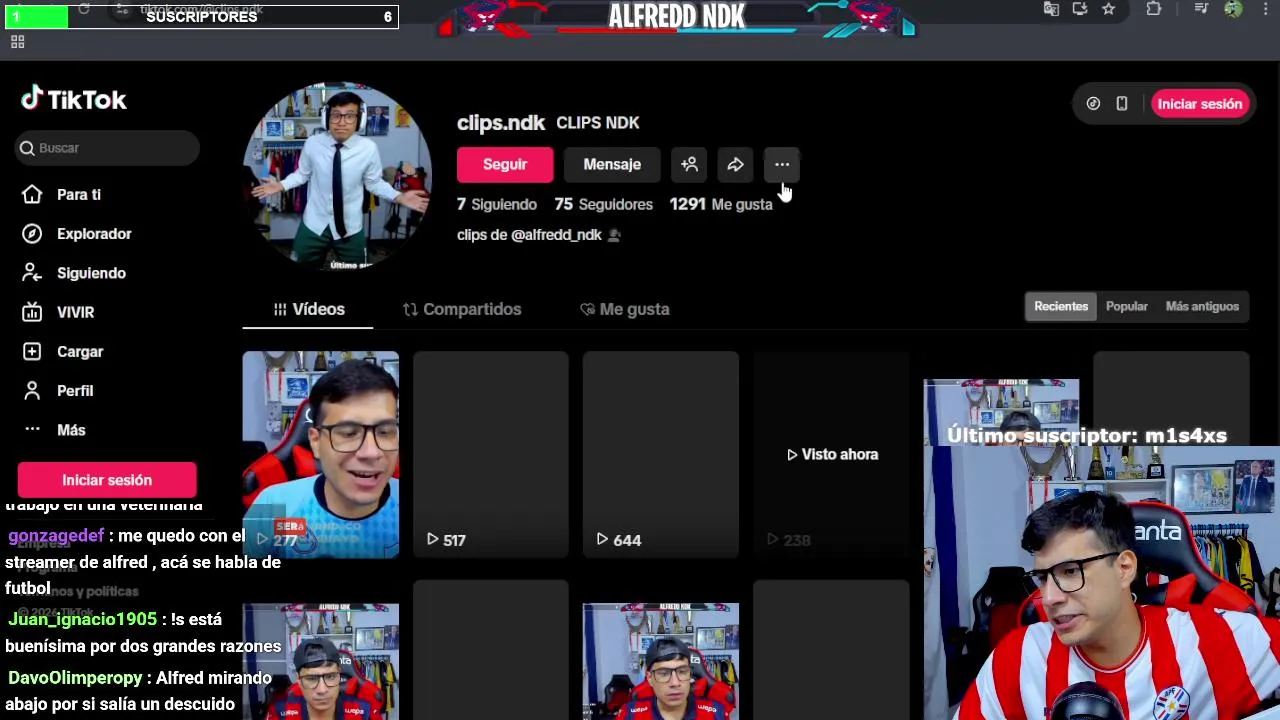Select the Compartidos tab
The height and width of the screenshot is (720, 1280).
(462, 309)
